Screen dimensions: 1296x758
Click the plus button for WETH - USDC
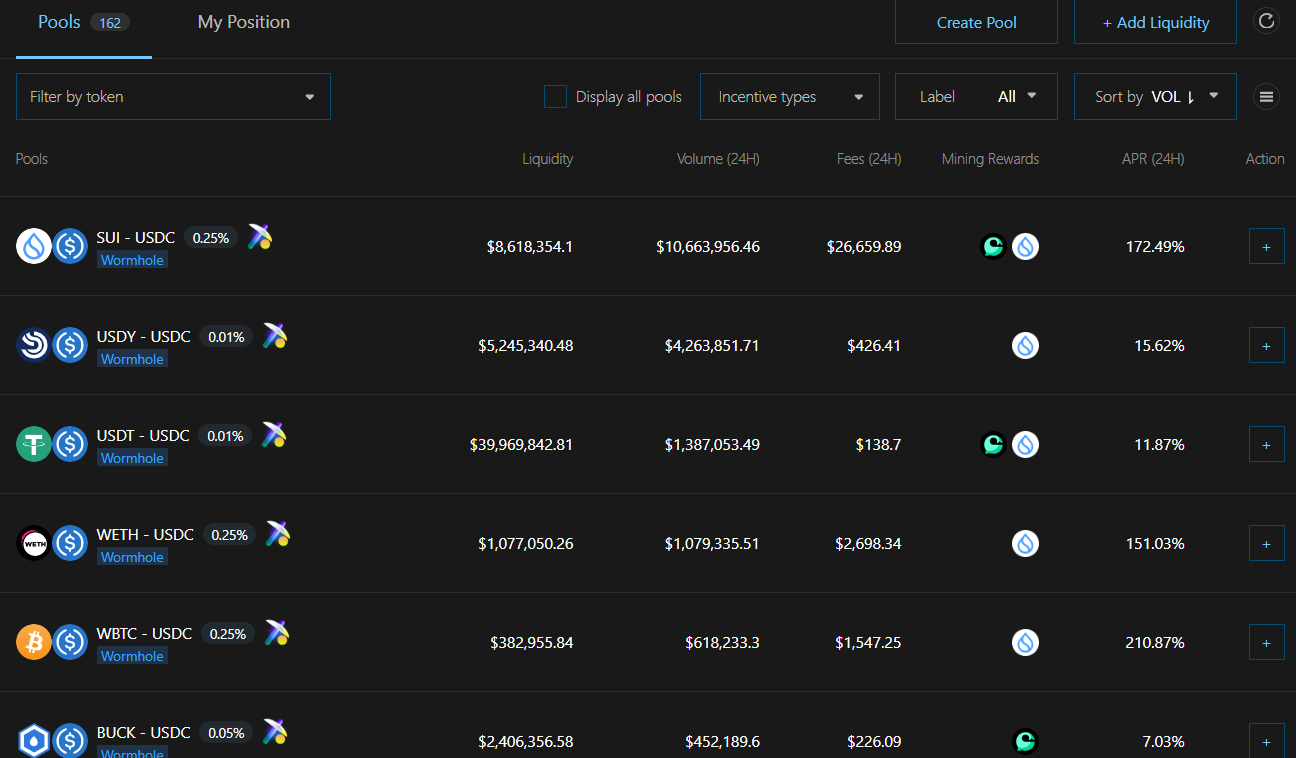tap(1267, 543)
